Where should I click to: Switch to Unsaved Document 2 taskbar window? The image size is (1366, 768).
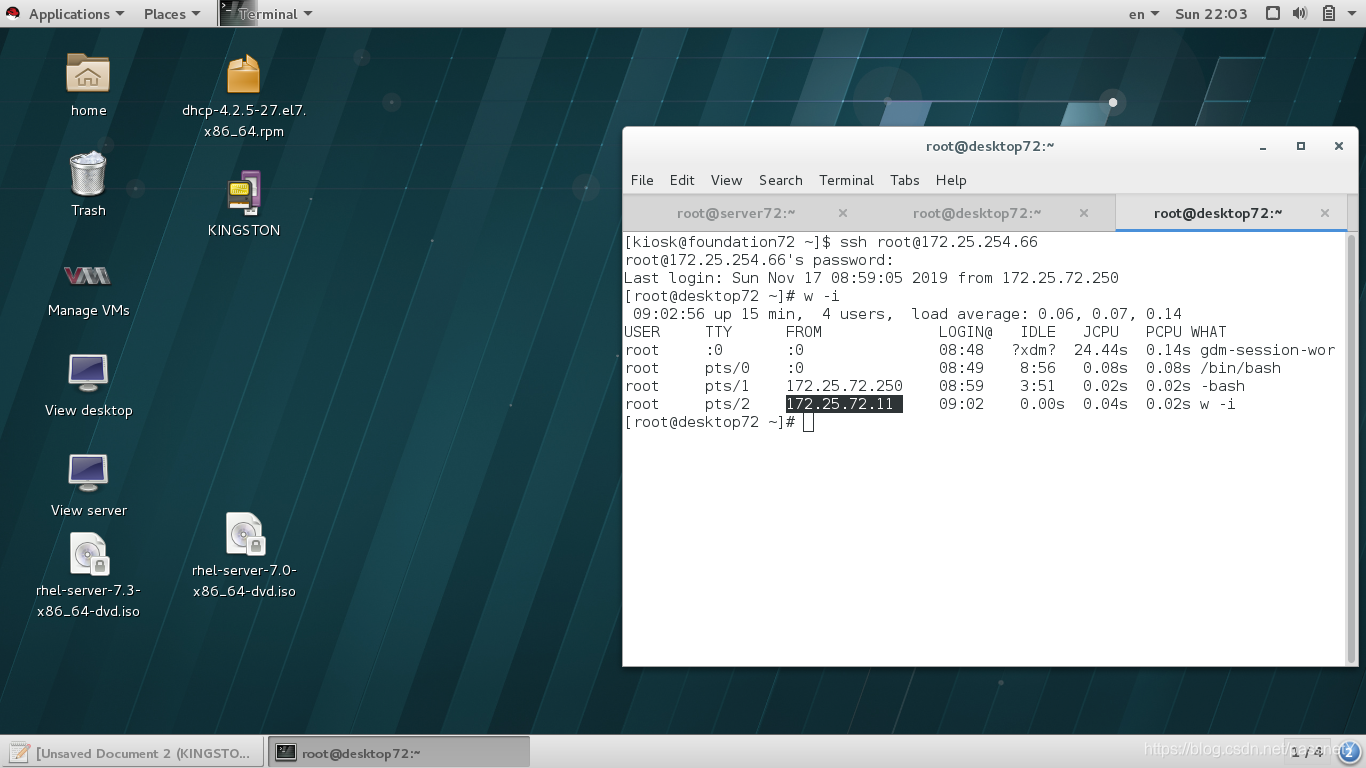[x=134, y=752]
